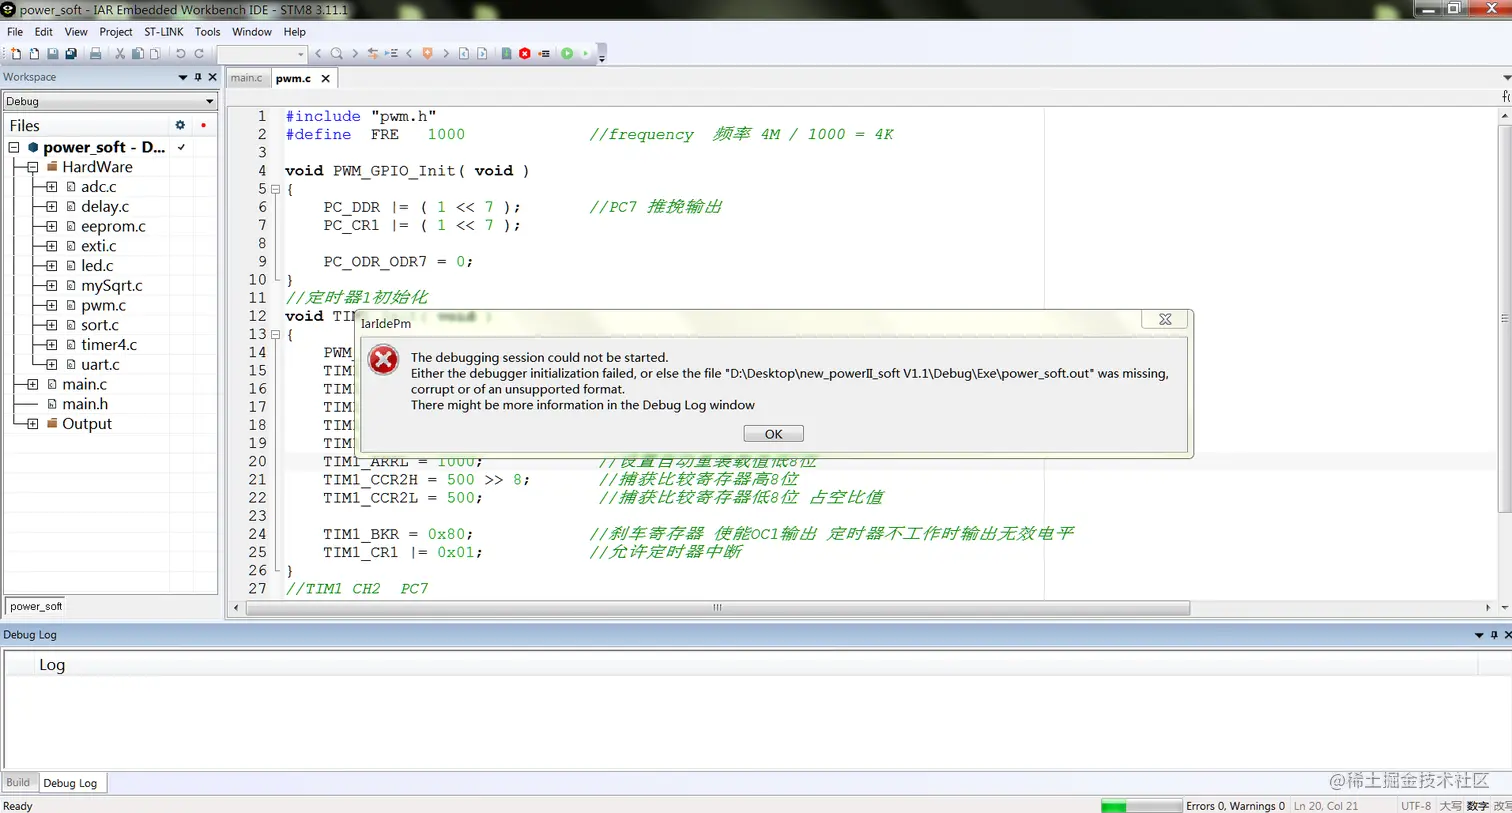The width and height of the screenshot is (1512, 813).
Task: Toggle a bookmark with the orange bookmark icon
Action: (428, 54)
